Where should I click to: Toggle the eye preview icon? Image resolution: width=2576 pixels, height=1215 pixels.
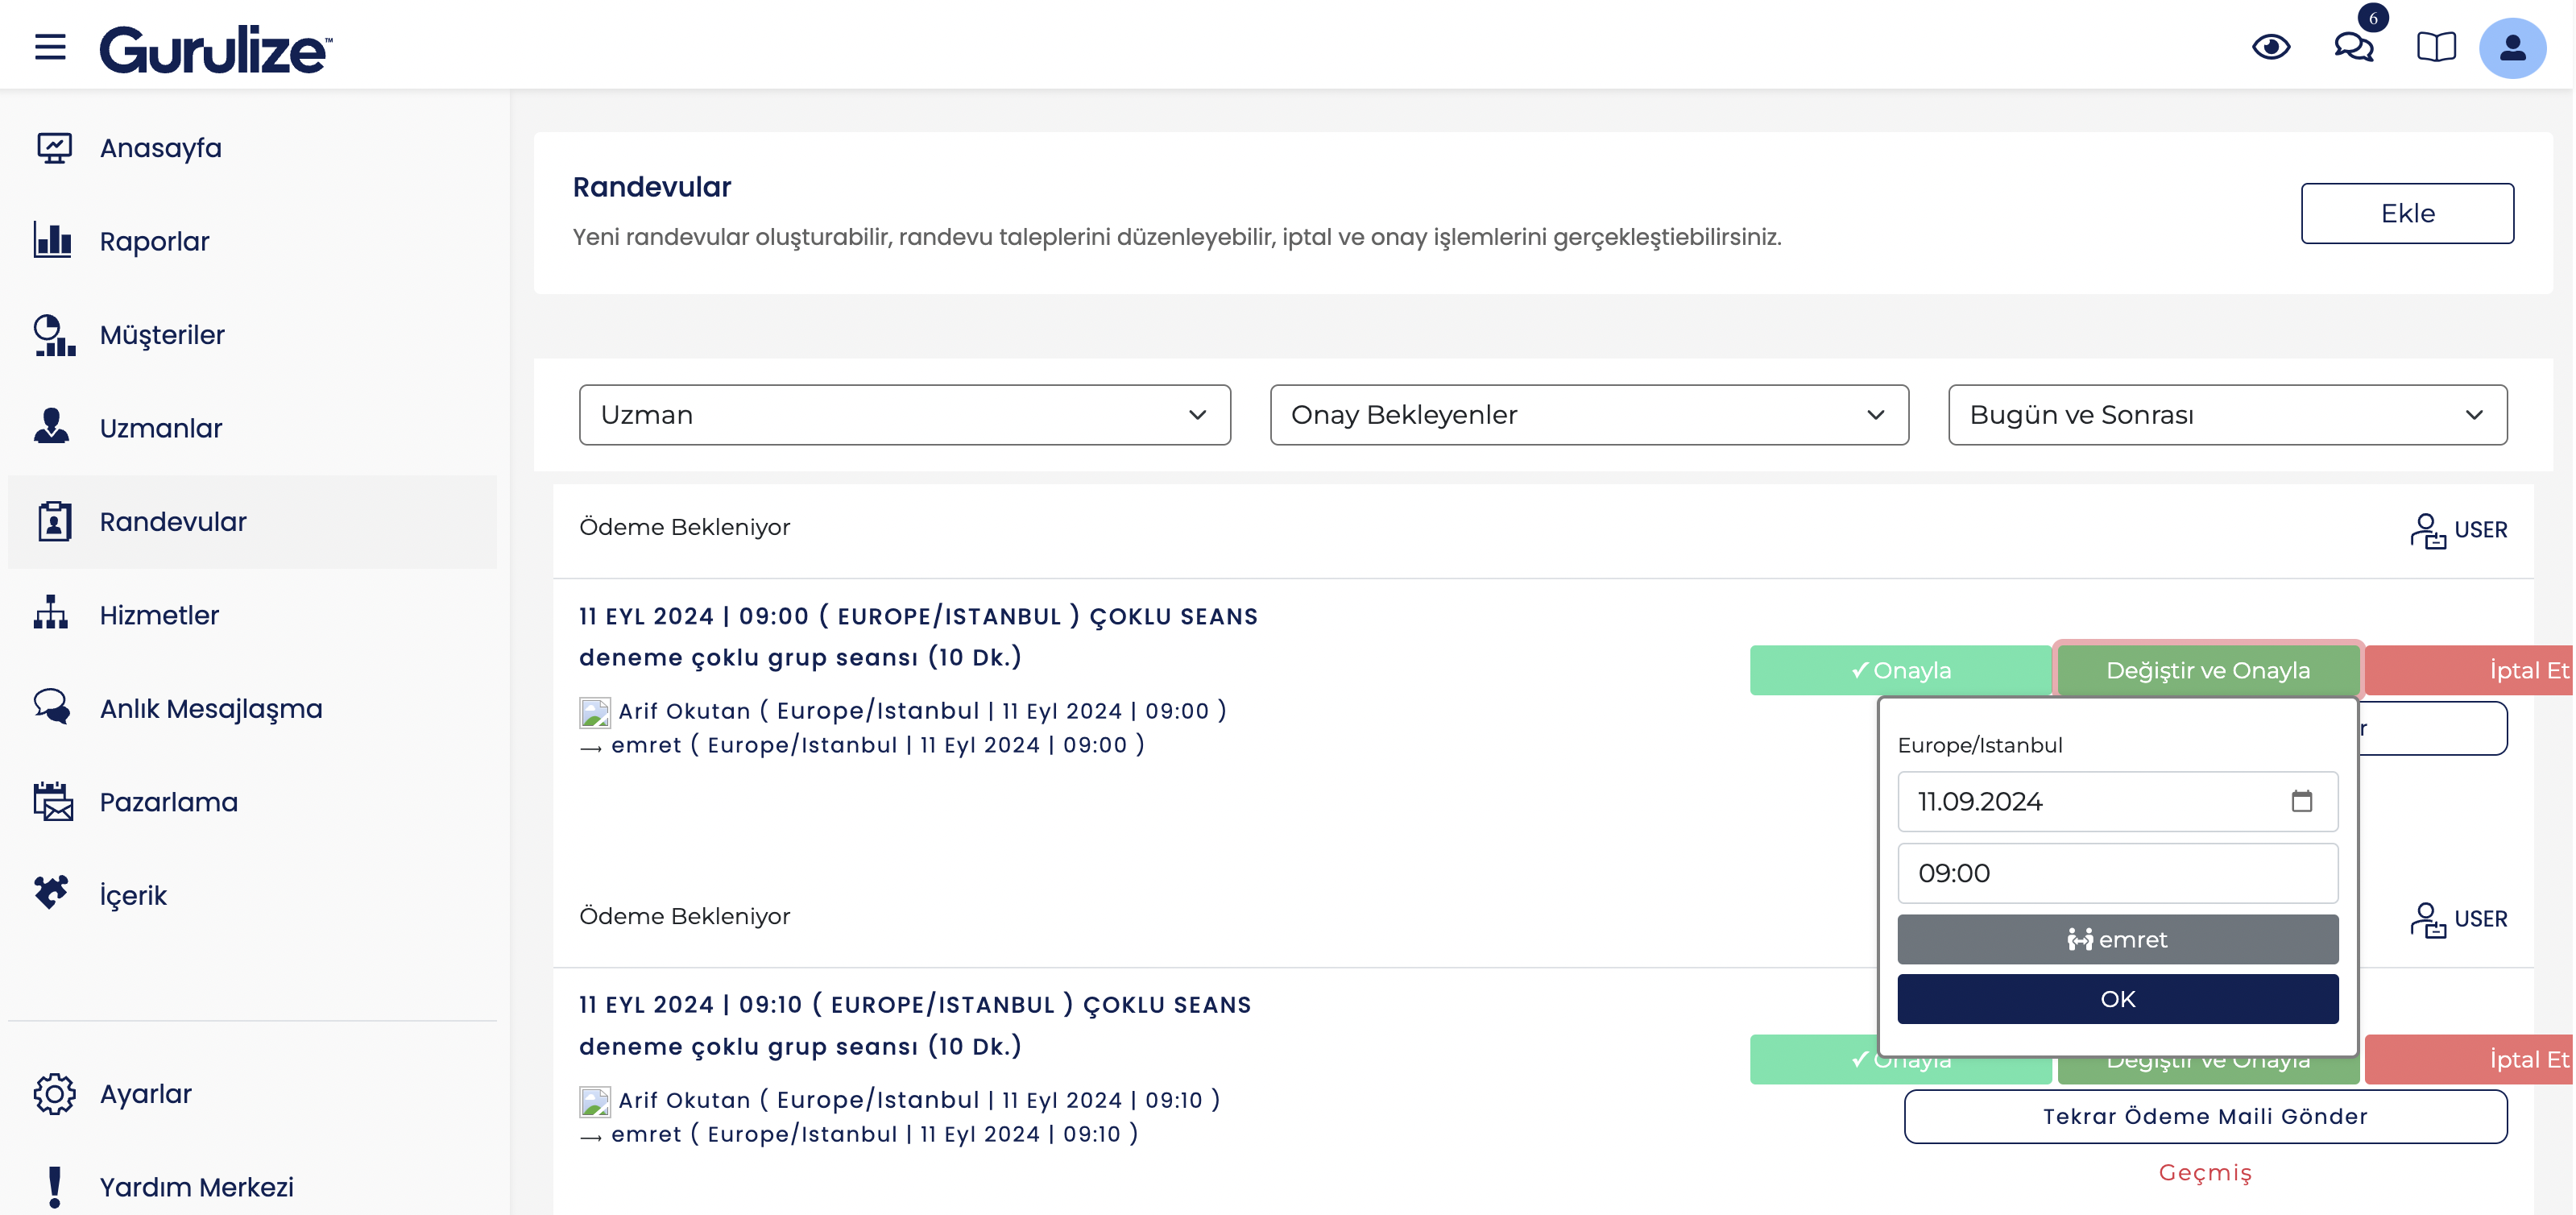(2271, 47)
